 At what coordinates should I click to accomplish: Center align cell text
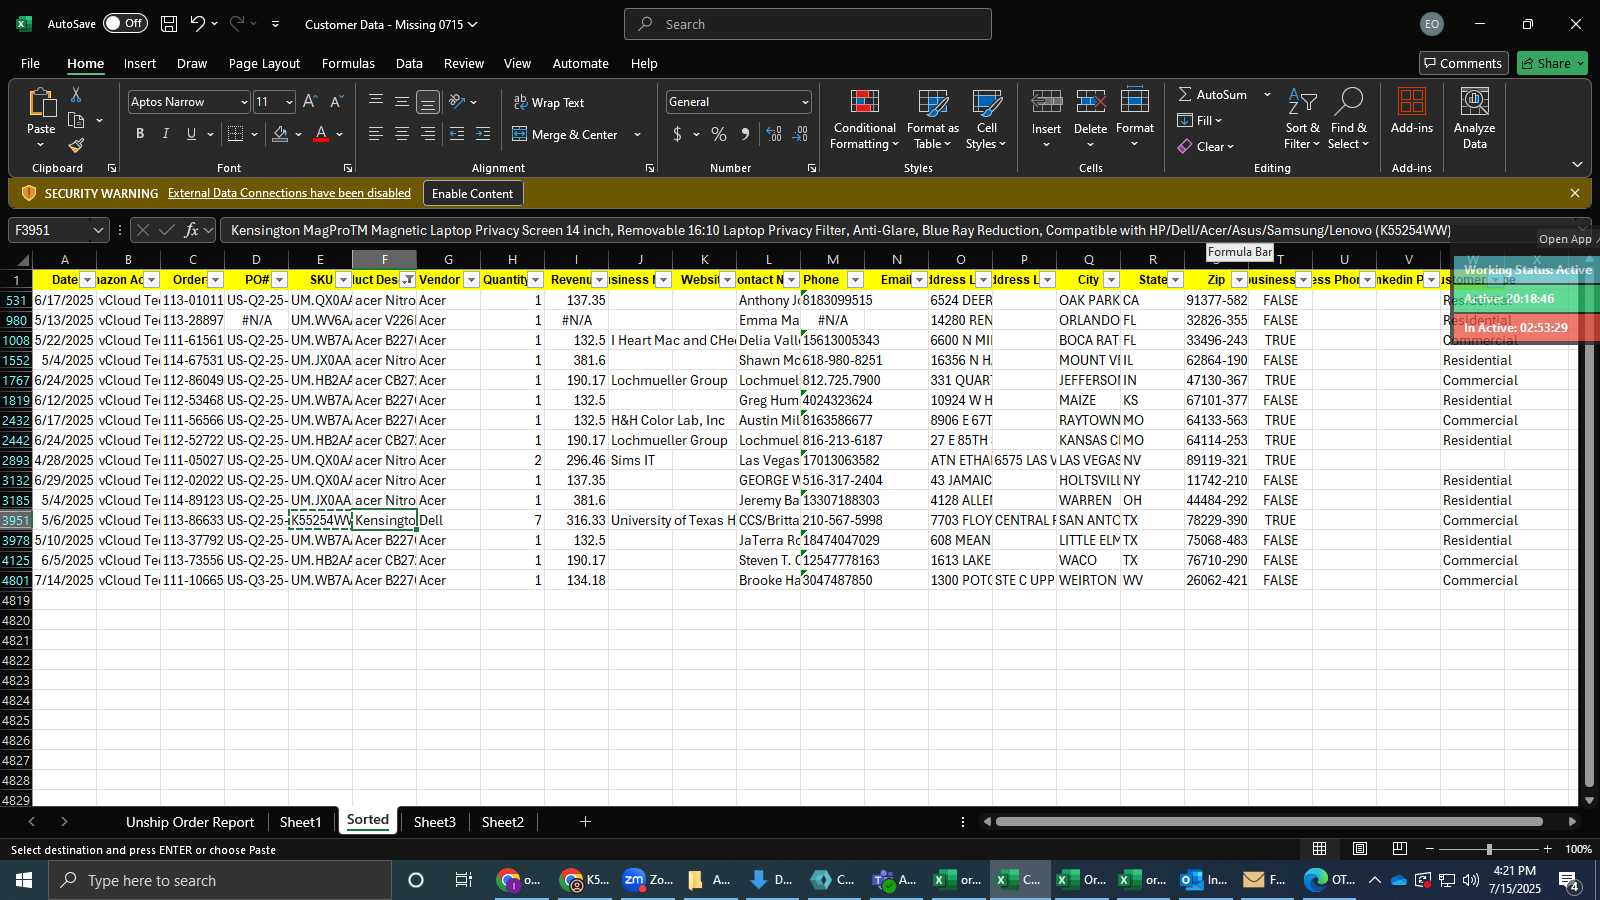click(x=401, y=134)
